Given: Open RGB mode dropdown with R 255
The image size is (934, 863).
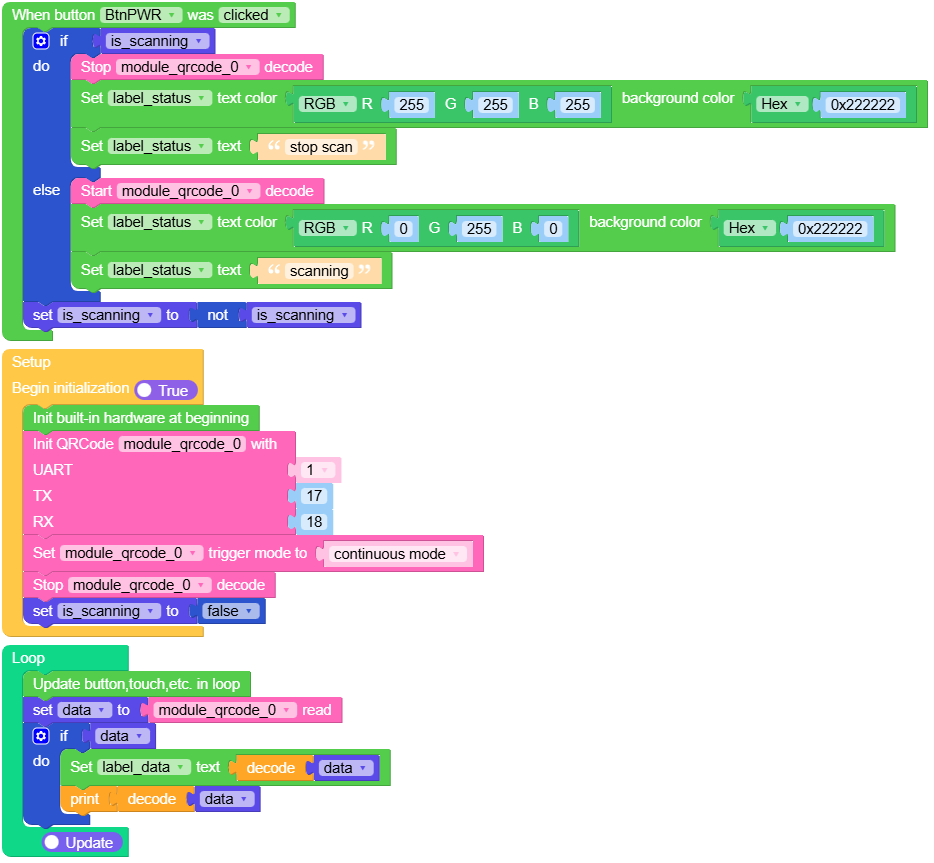Looking at the screenshot, I should pyautogui.click(x=327, y=104).
